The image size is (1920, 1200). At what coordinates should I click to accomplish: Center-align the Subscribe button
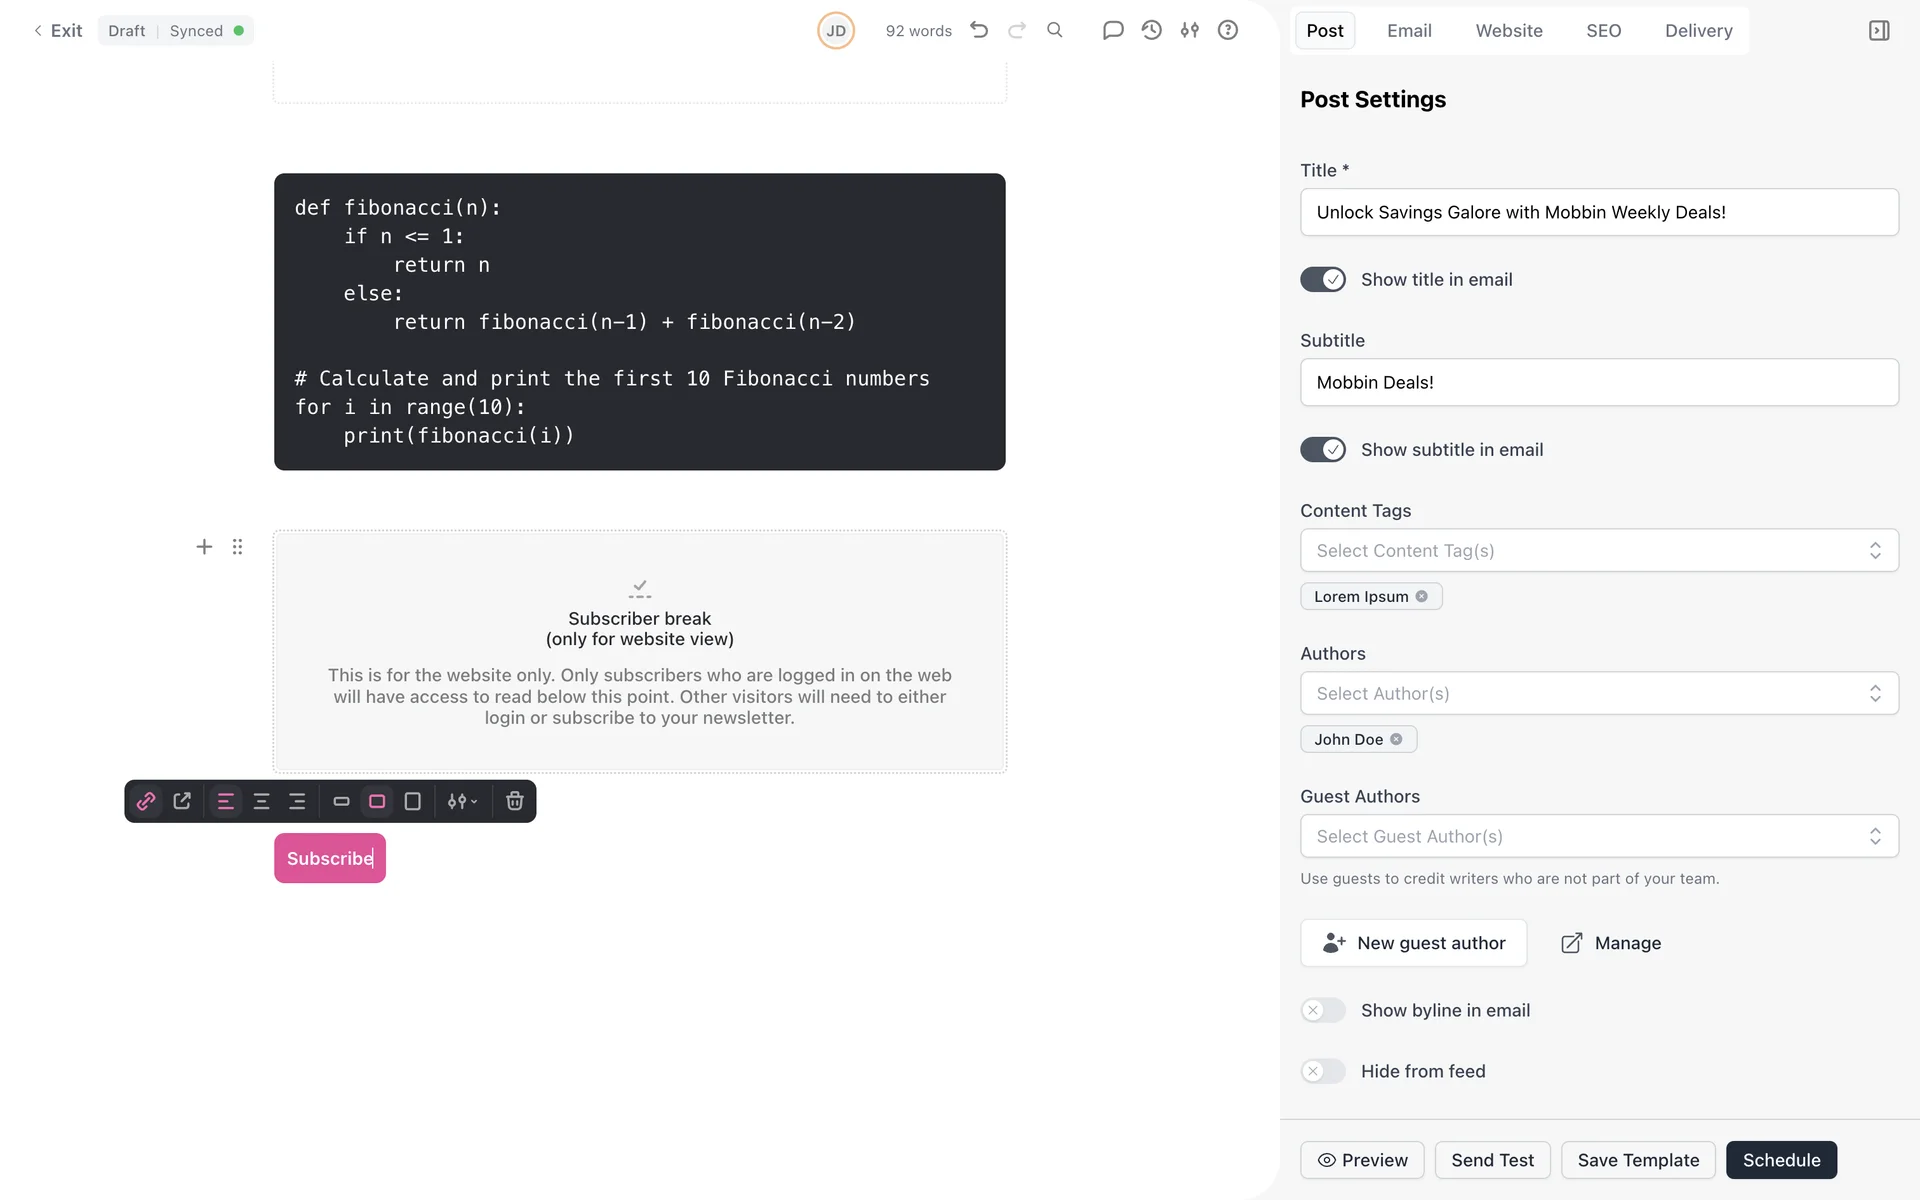pos(261,801)
